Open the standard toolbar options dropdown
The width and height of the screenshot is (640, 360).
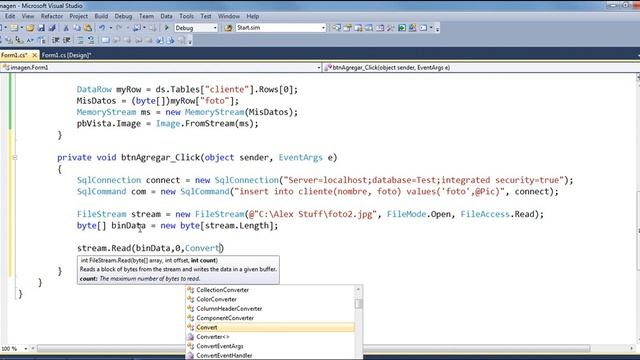(438, 29)
